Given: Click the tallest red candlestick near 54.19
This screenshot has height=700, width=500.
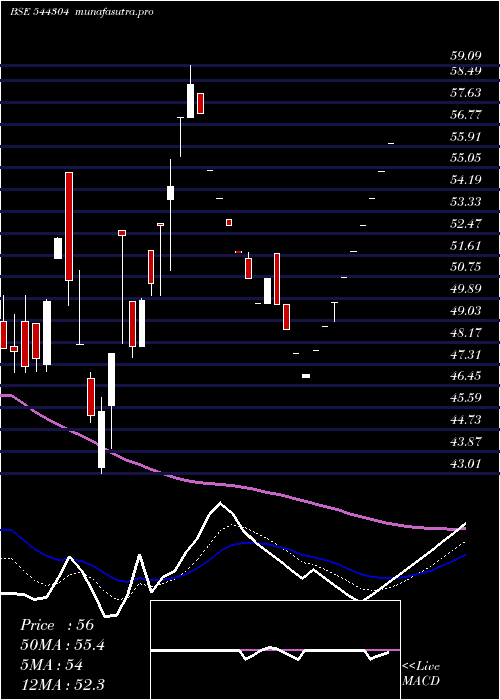Looking at the screenshot, I should pyautogui.click(x=69, y=226).
